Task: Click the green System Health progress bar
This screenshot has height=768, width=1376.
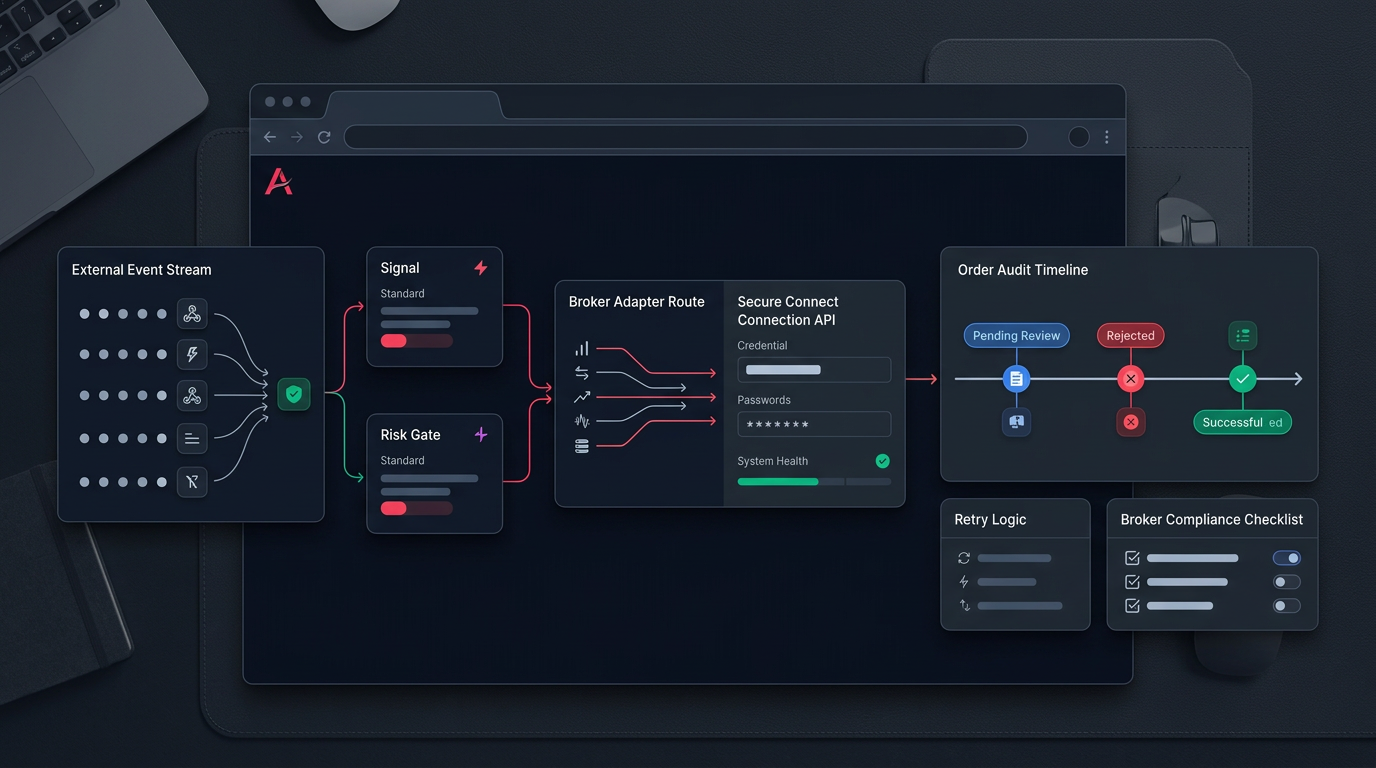Action: click(x=814, y=482)
